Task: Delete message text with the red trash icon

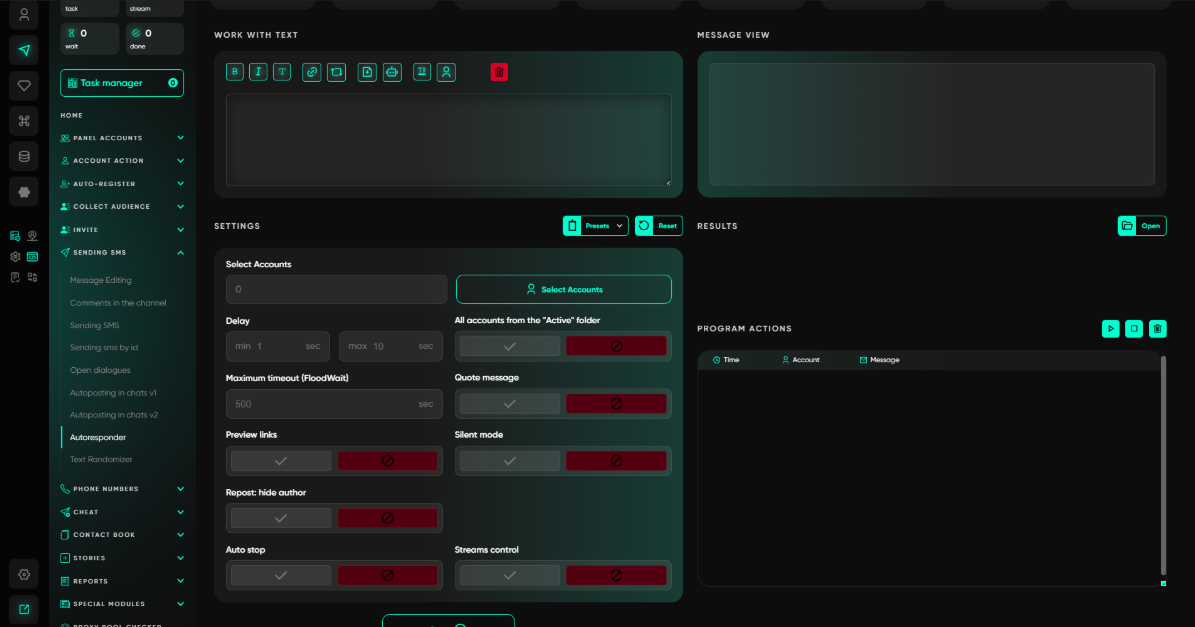Action: 499,72
